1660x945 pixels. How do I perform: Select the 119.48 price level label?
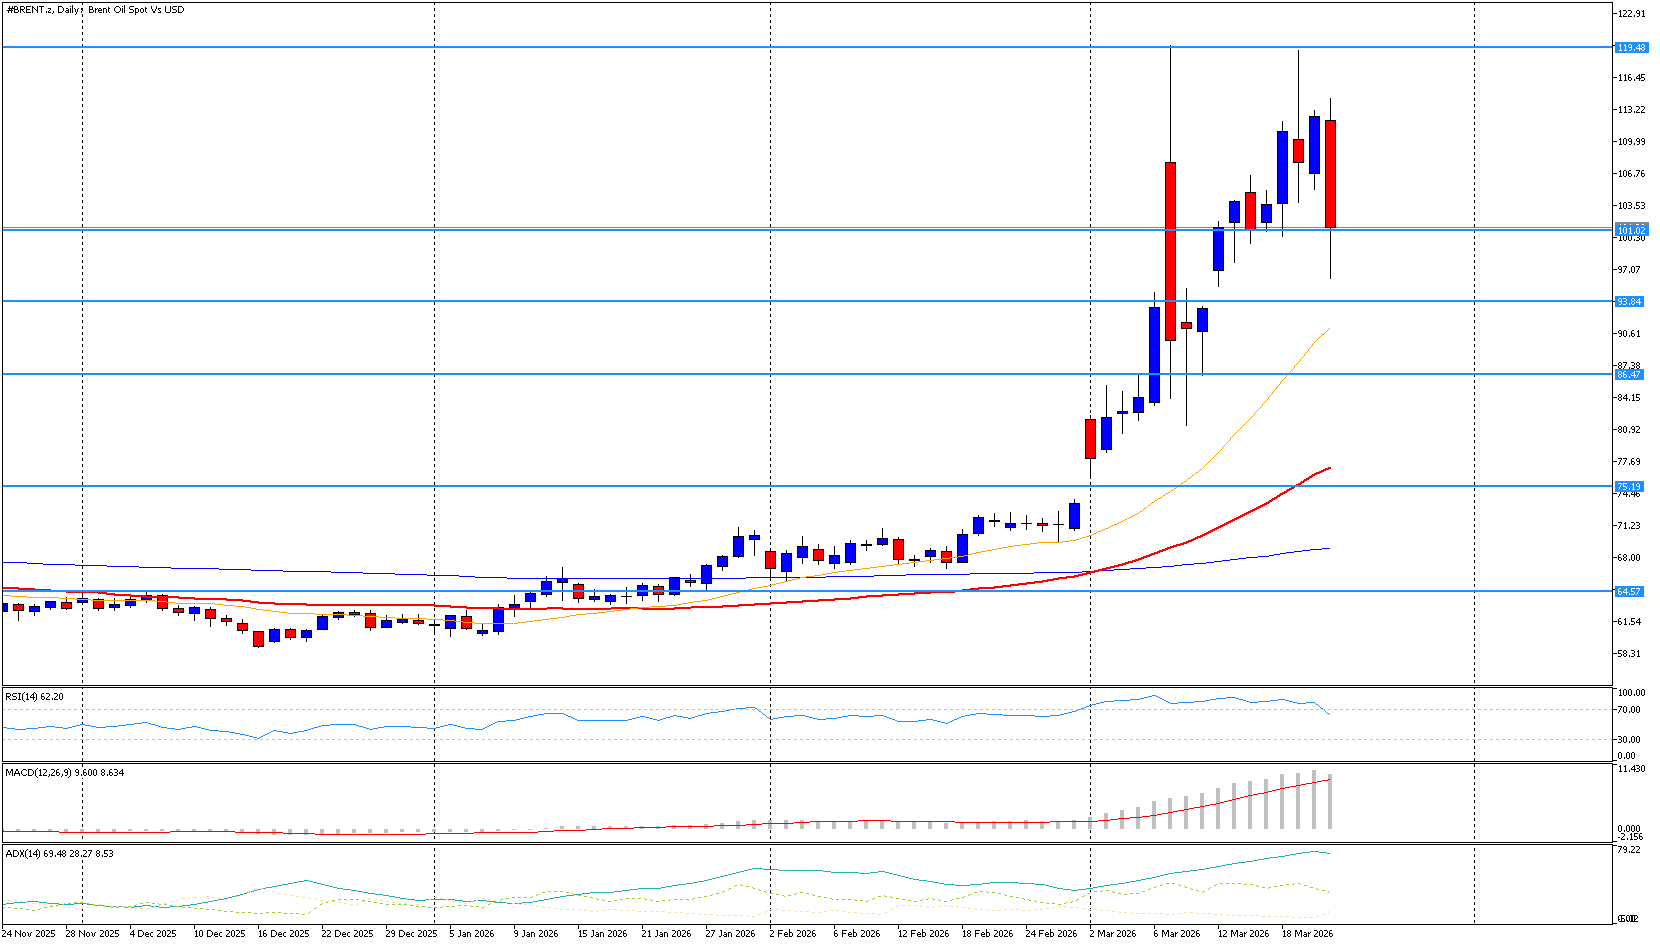[x=1631, y=48]
